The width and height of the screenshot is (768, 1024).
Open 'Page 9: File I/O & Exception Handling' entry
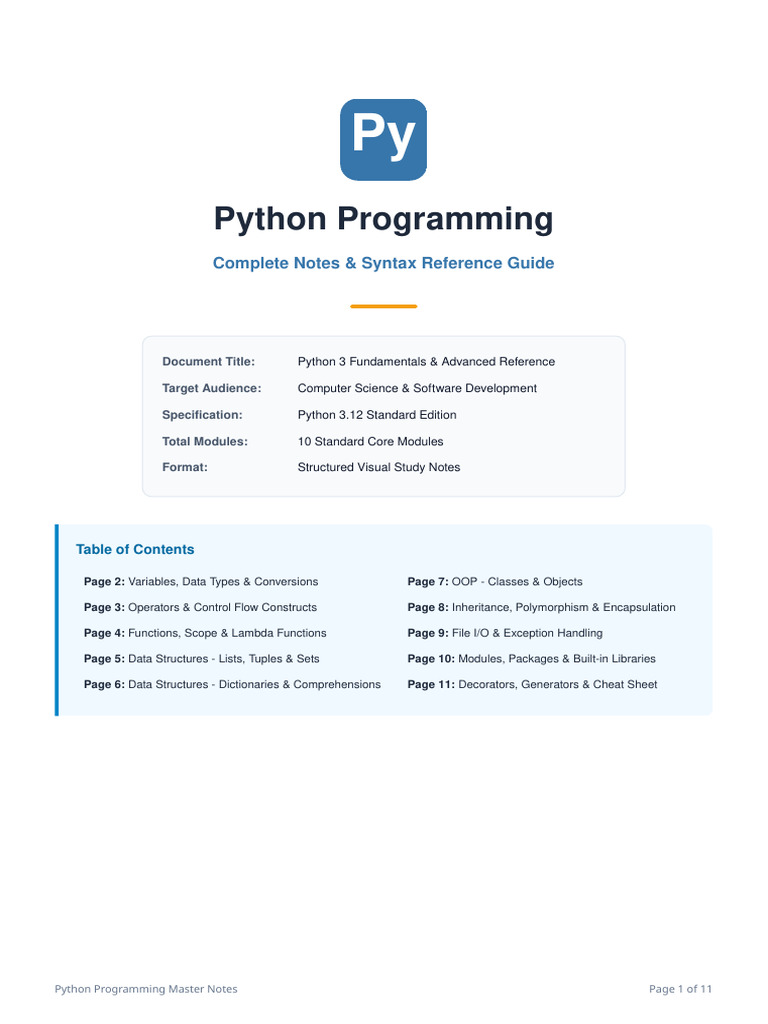click(505, 633)
